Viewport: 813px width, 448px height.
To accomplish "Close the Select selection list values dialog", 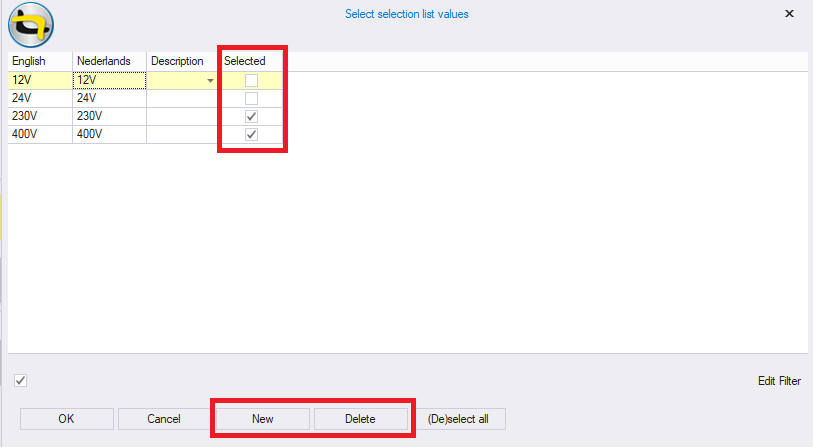I will click(x=789, y=13).
